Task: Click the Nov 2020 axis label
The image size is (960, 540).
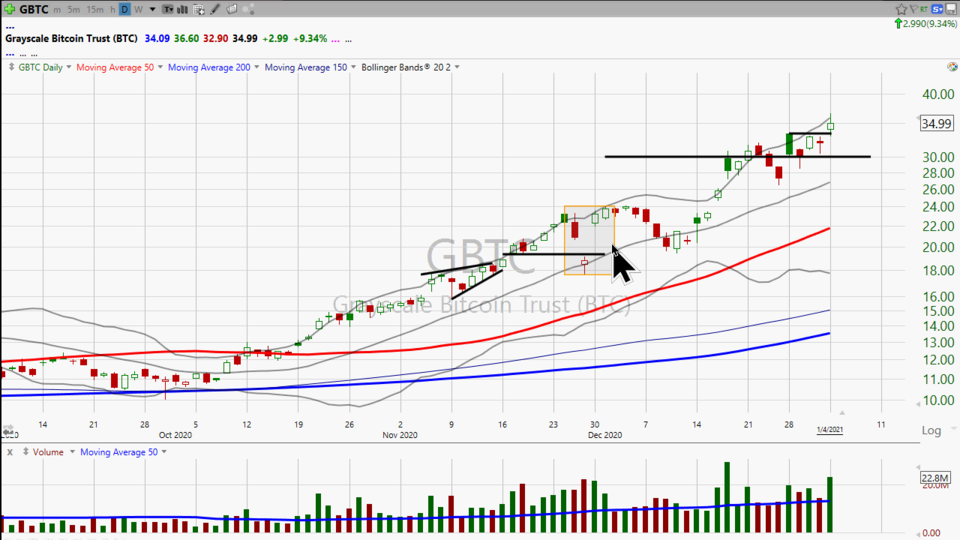Action: 400,435
